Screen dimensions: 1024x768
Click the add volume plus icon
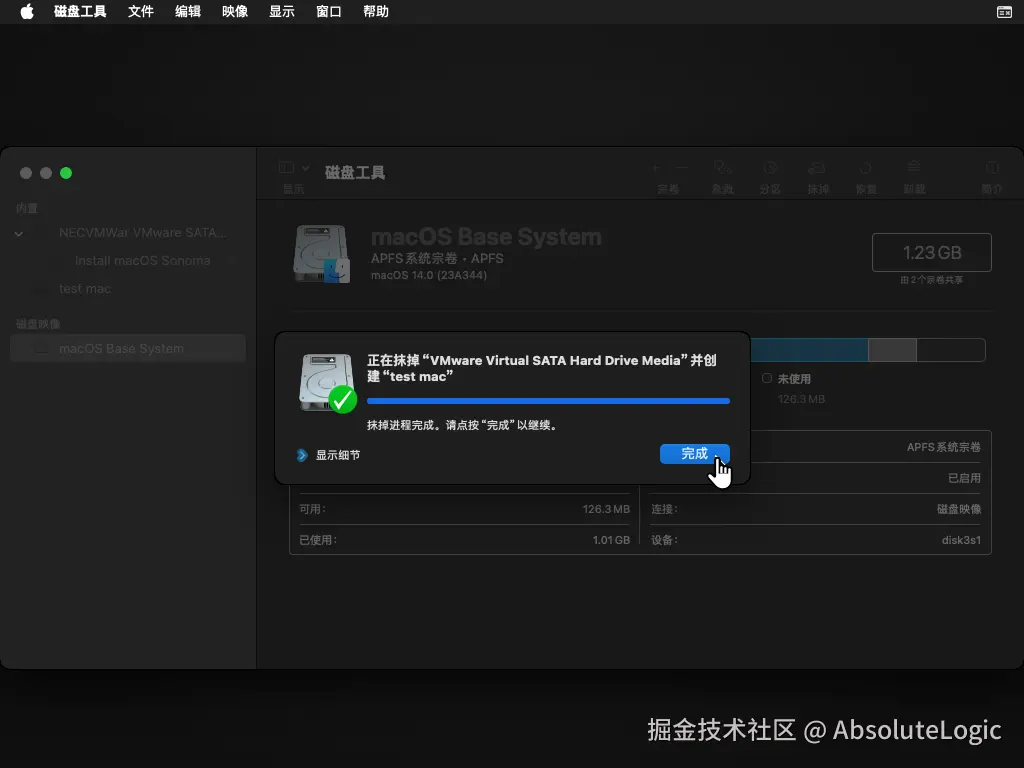click(657, 168)
